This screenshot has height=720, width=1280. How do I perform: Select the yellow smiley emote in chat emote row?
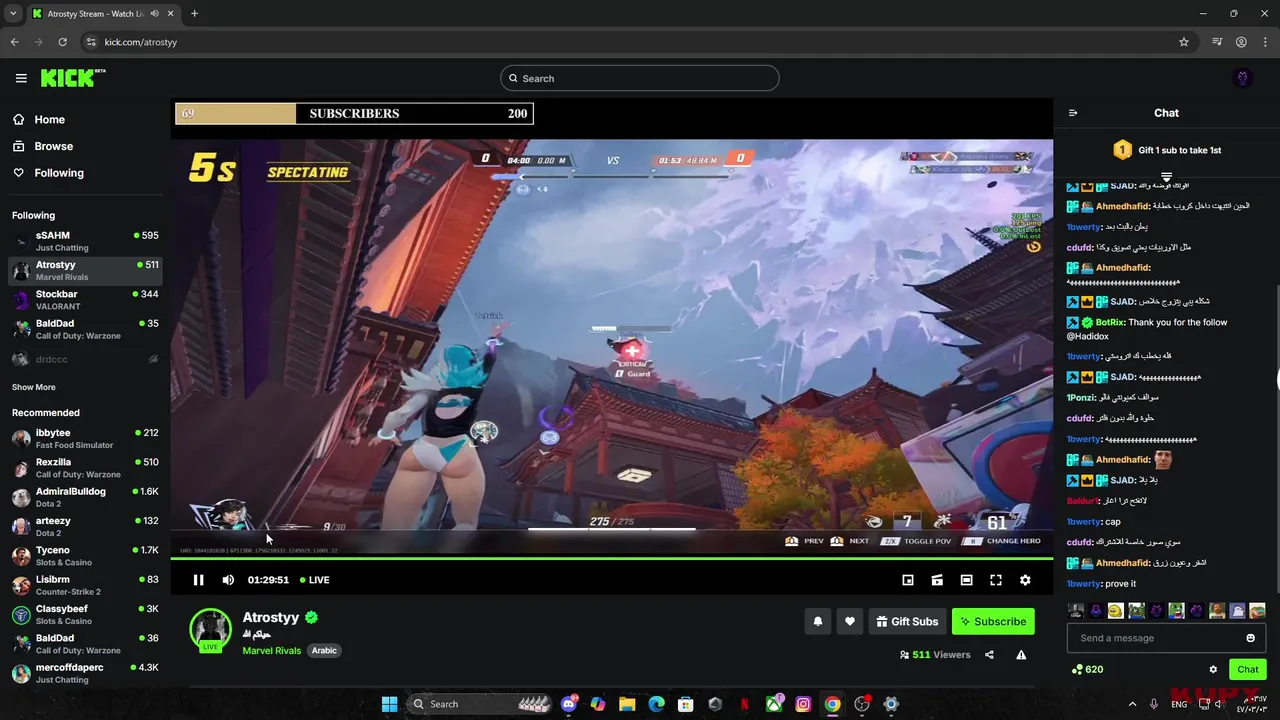point(1115,610)
